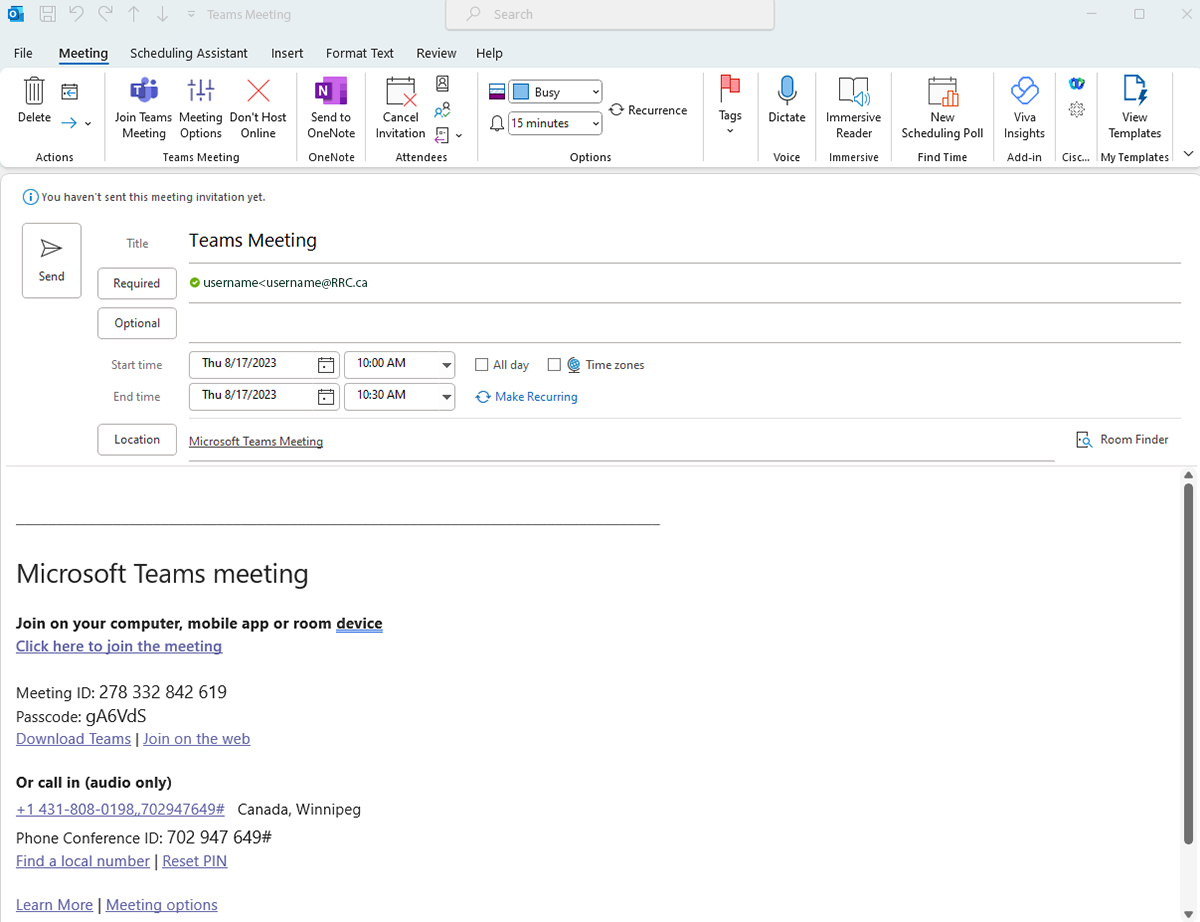Click the 'Click here to join the meeting' link
Viewport: 1200px width, 922px height.
(x=119, y=646)
